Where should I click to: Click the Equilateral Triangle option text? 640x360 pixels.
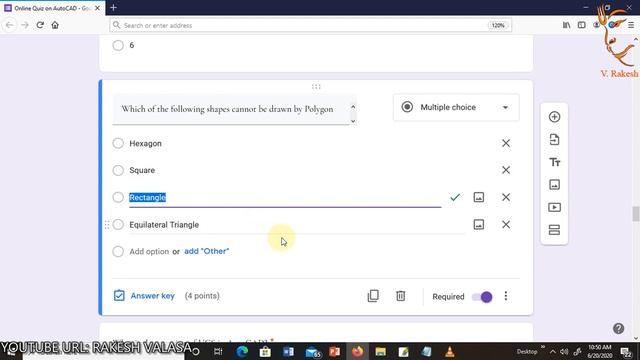point(164,225)
